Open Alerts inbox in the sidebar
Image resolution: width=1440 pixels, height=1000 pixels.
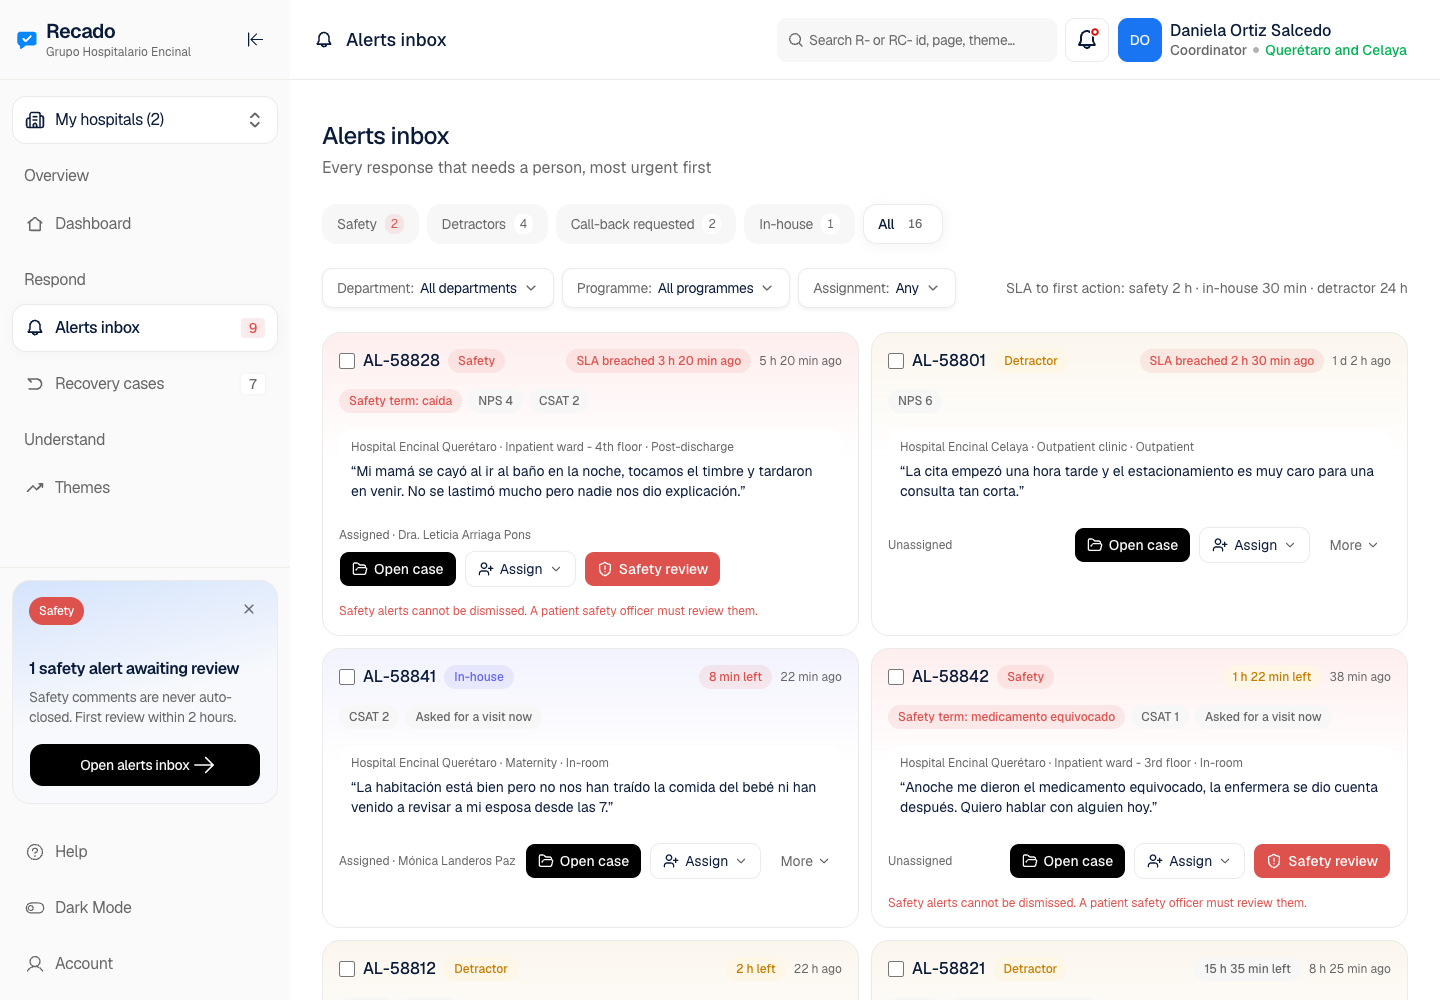pos(145,328)
